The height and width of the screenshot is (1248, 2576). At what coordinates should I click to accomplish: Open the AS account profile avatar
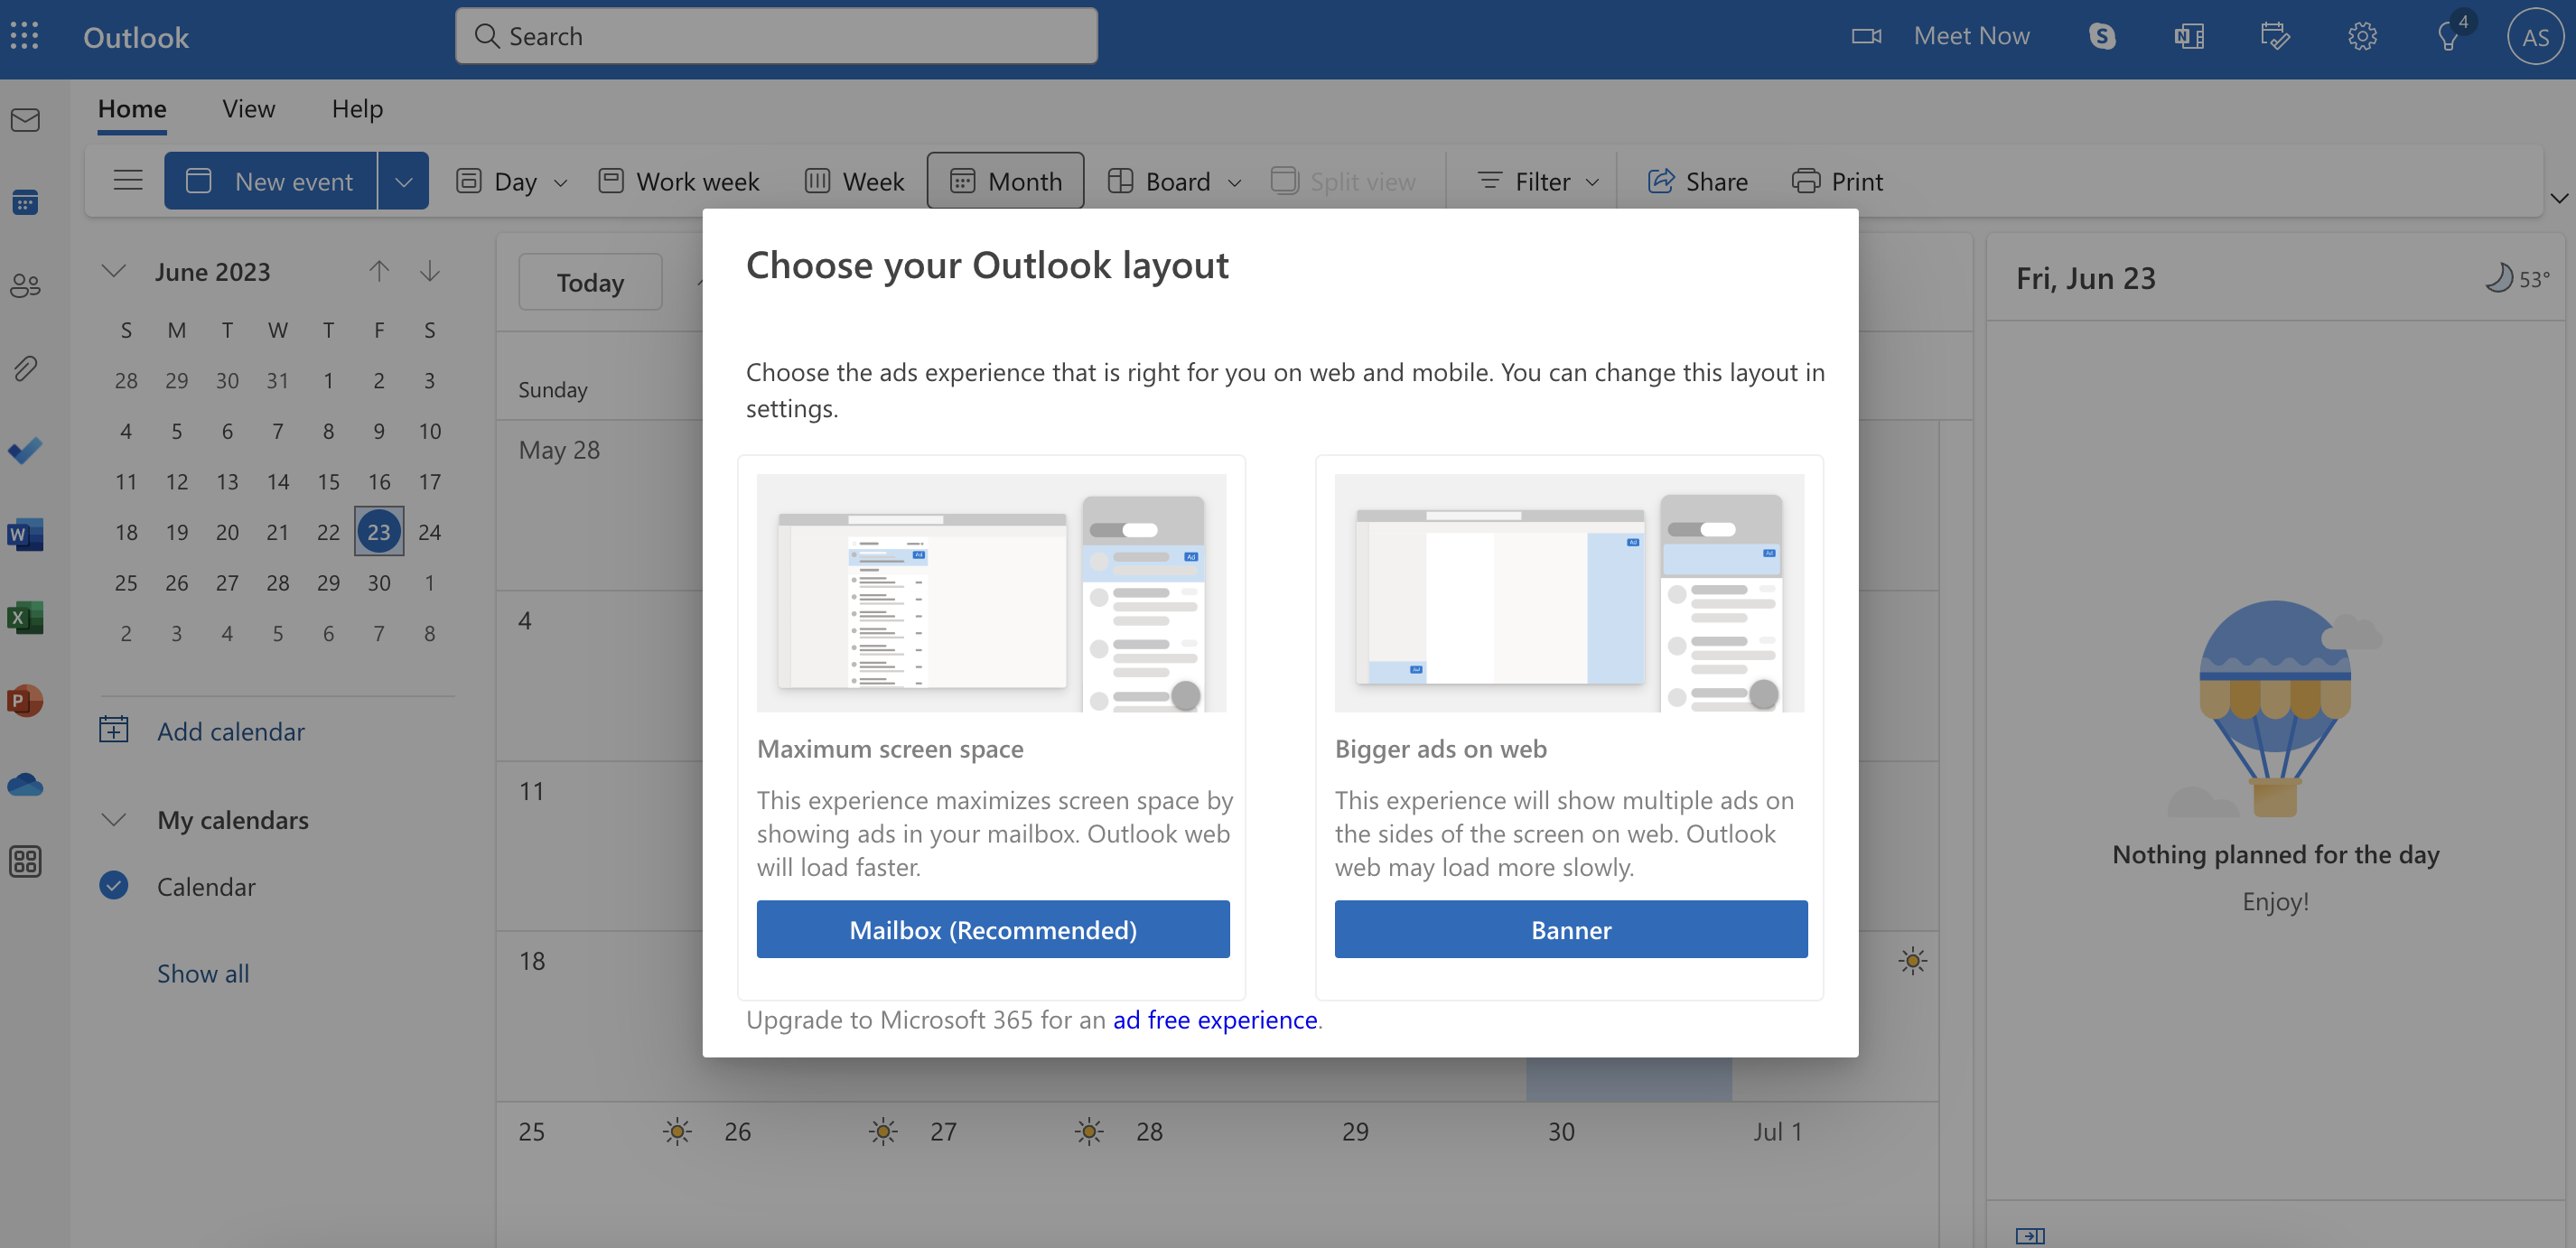[2535, 37]
